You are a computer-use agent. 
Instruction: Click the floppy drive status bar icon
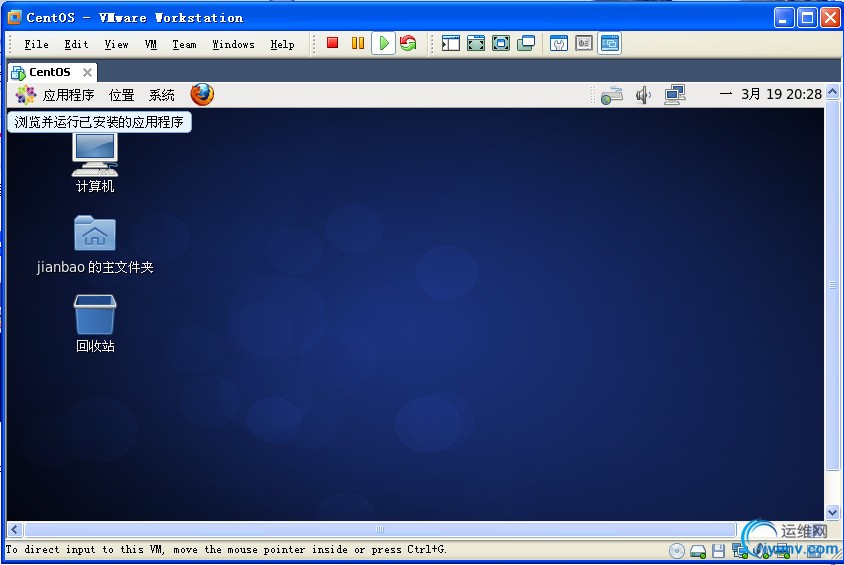point(719,551)
